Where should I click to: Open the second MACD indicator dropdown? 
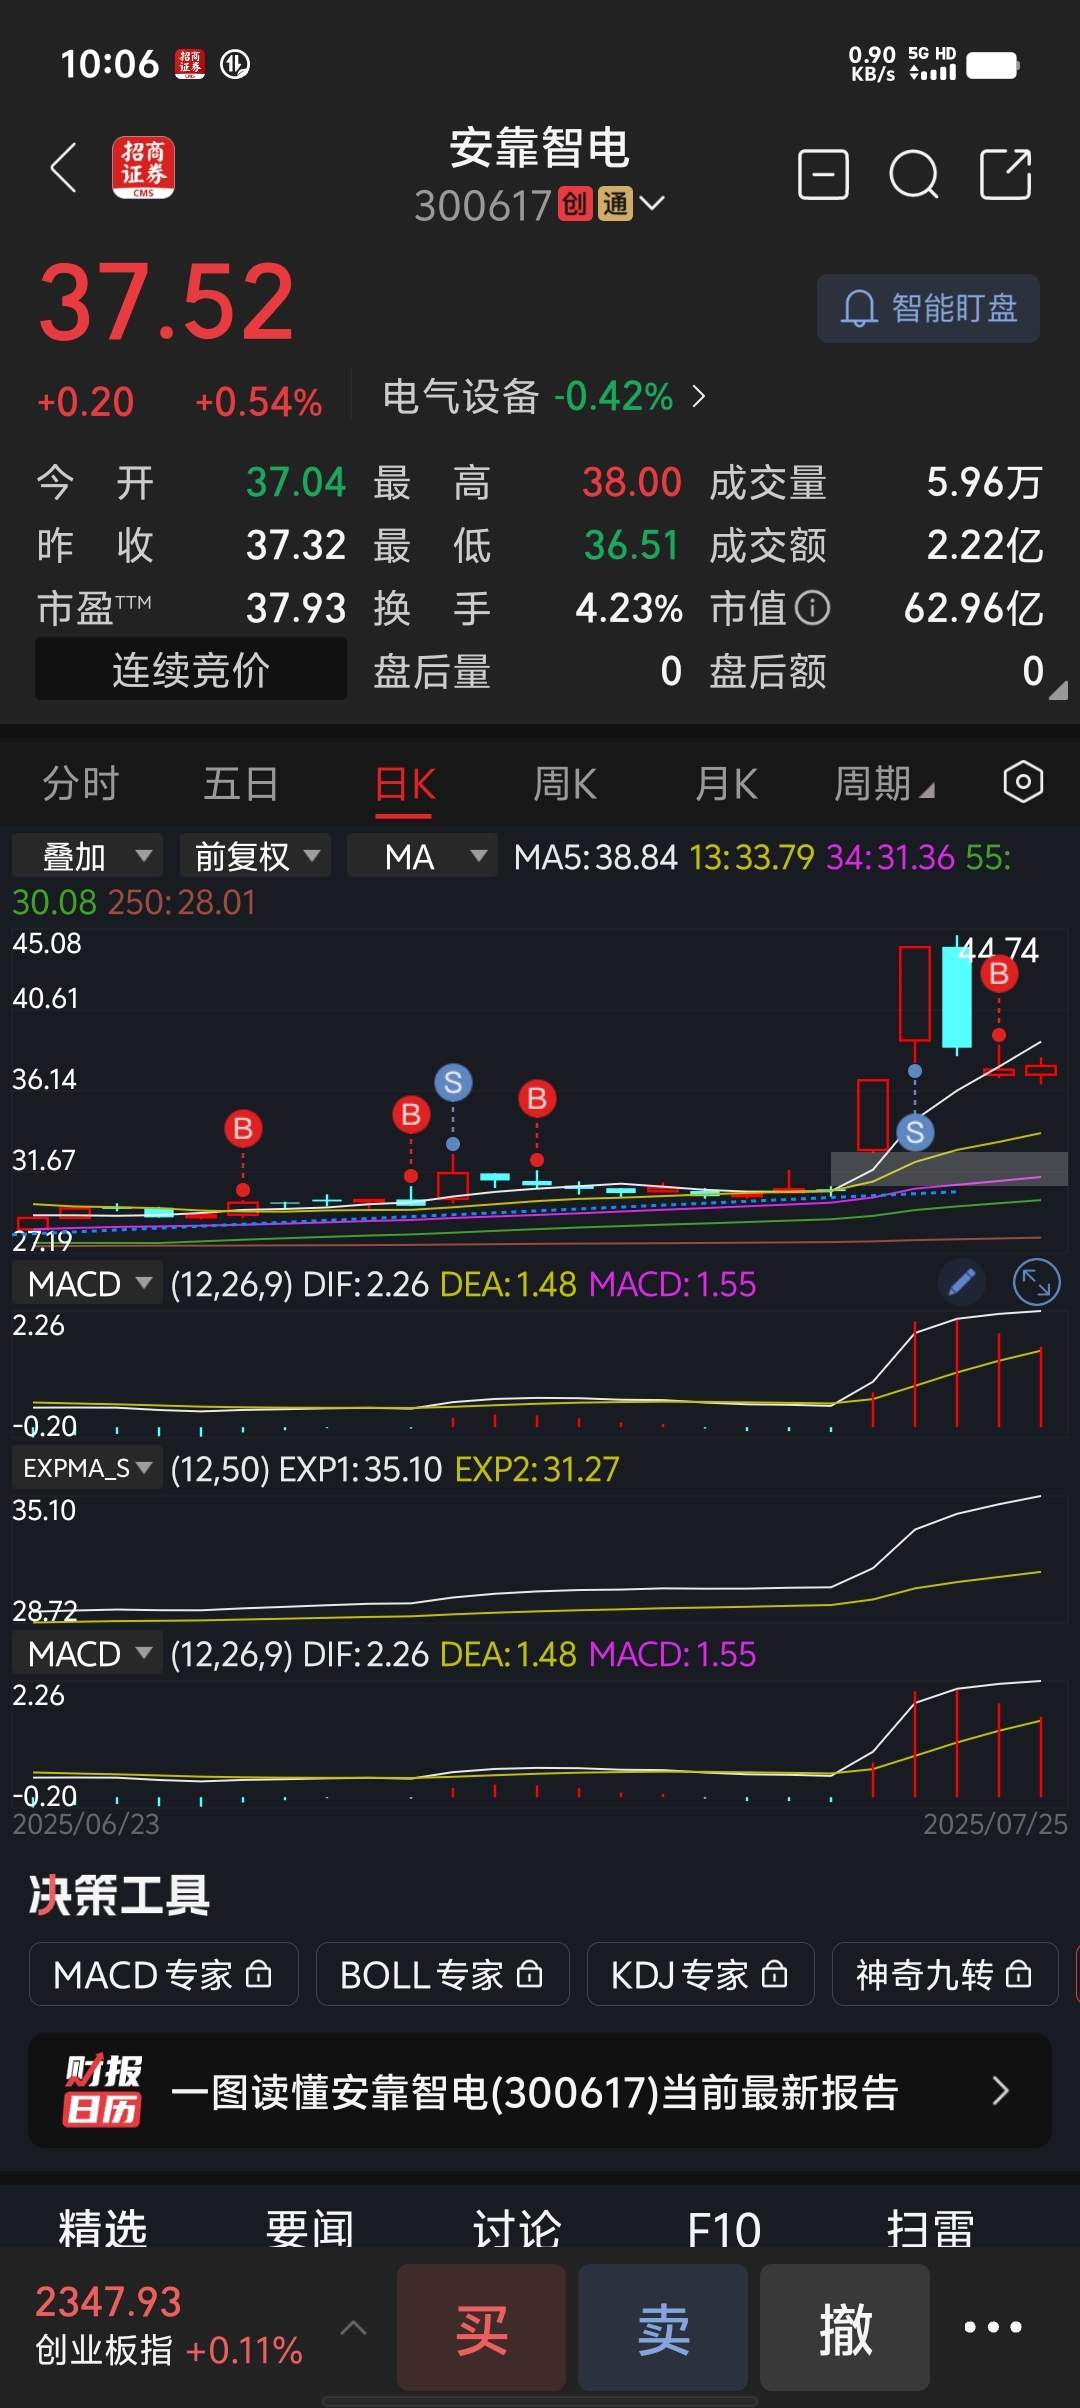point(88,1653)
